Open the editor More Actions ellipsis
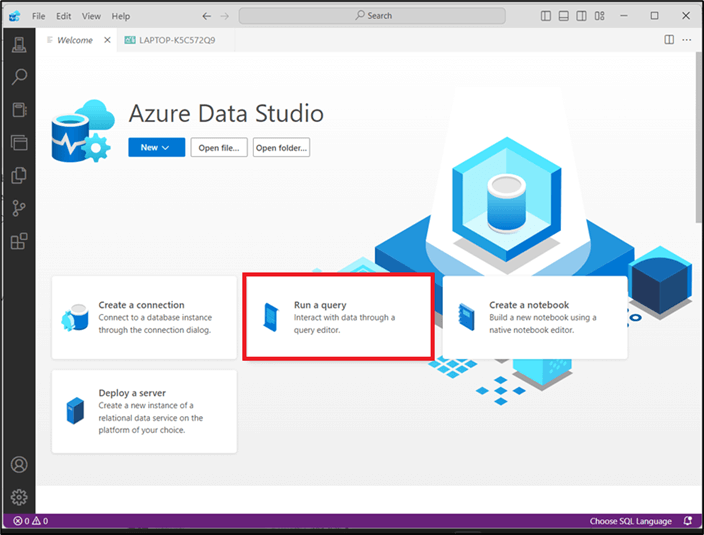Screen dimensions: 704x535 pos(687,40)
